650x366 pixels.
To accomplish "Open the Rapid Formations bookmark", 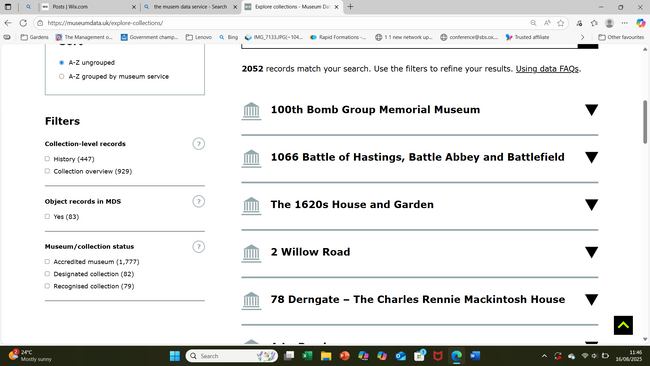I will [x=338, y=37].
